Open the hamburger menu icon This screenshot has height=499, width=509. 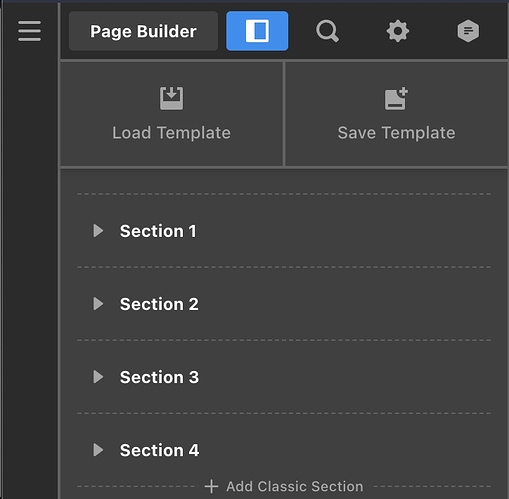coord(29,31)
